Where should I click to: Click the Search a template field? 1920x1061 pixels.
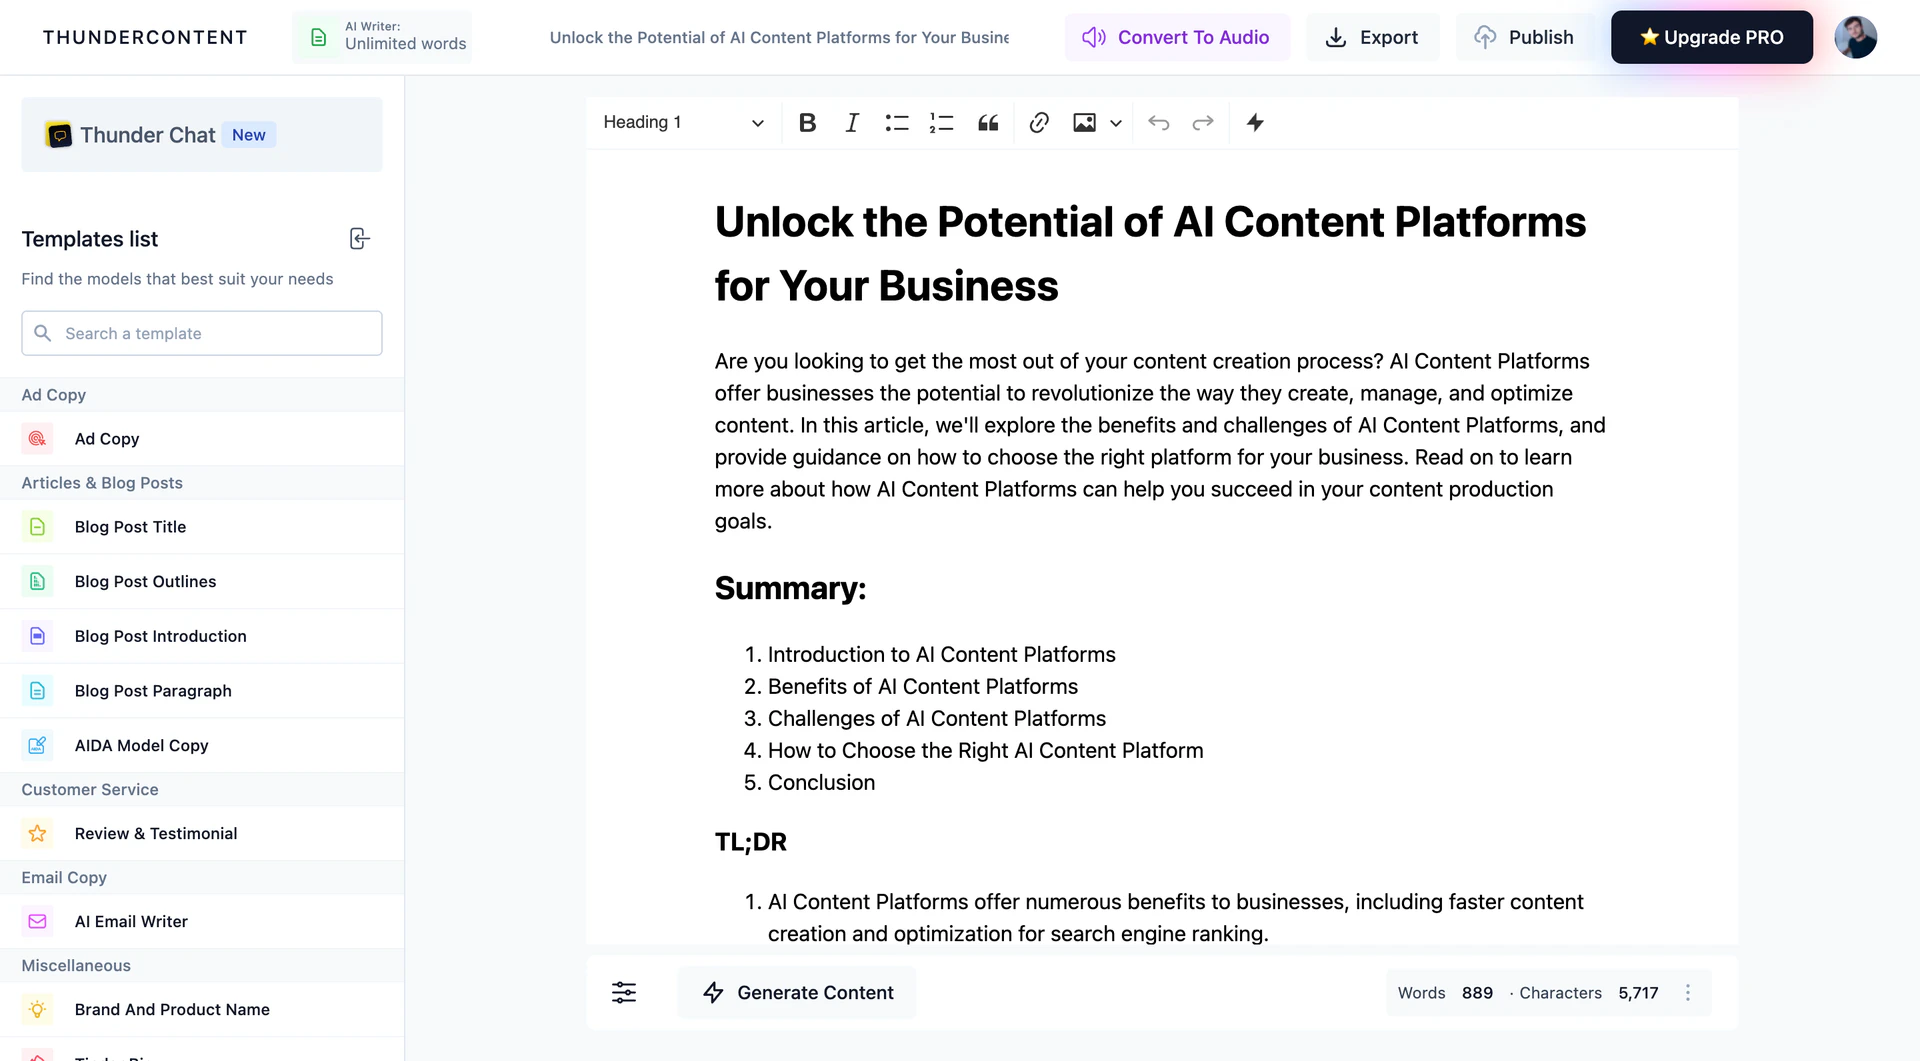click(202, 333)
